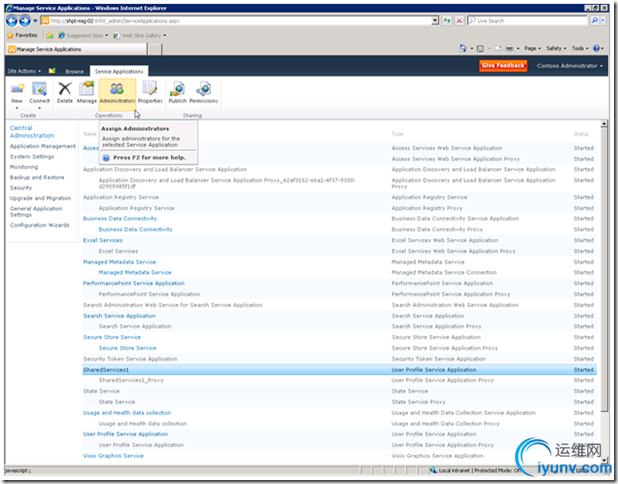The height and width of the screenshot is (484, 618).
Task: Open a new browser tab
Action: point(155,49)
